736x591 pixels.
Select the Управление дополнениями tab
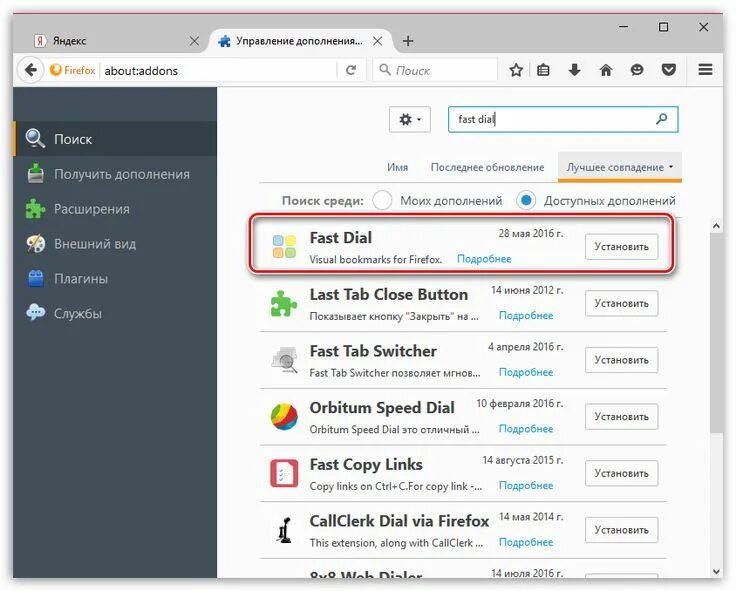pos(300,41)
